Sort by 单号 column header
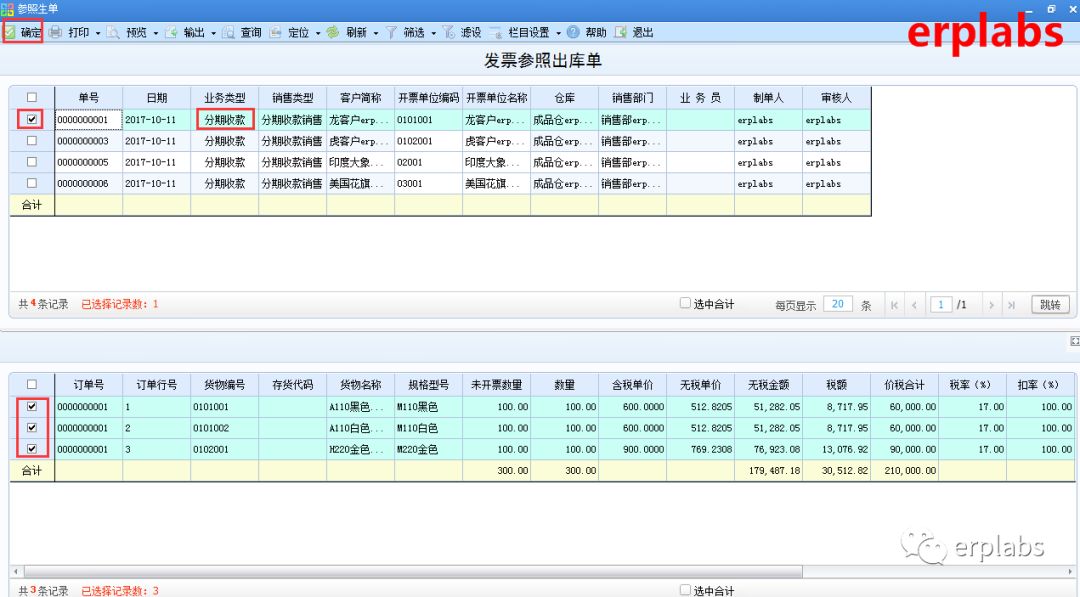The image size is (1080, 597). pyautogui.click(x=89, y=98)
